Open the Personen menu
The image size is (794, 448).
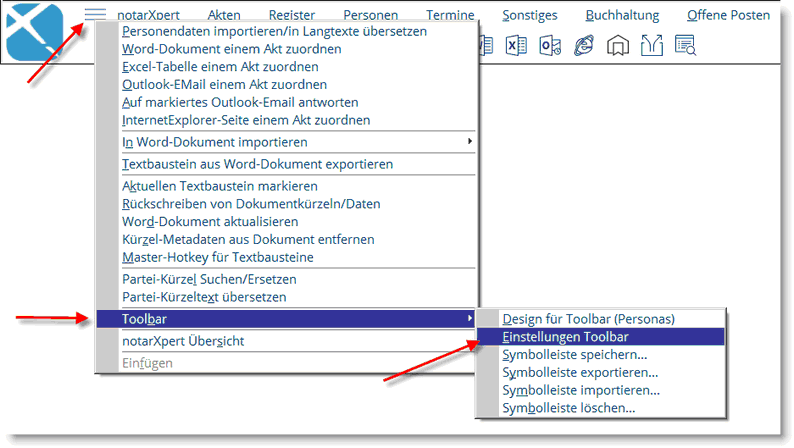(x=371, y=15)
